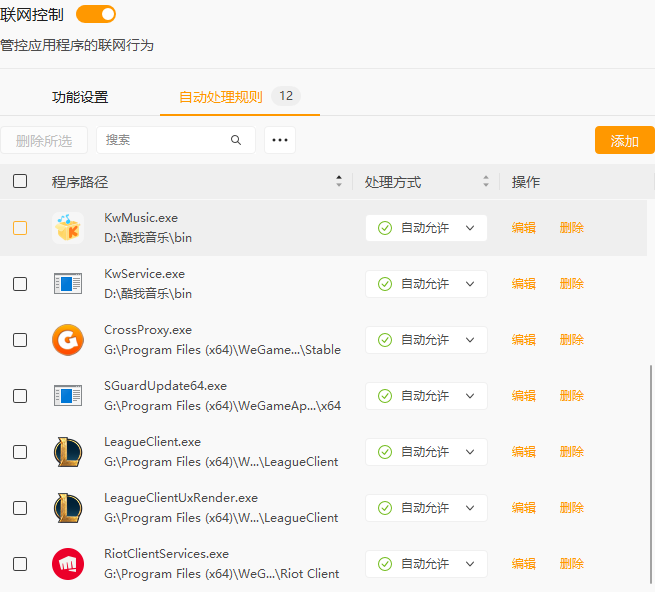Click the SGuardUpdate64.exe window icon
Image resolution: width=655 pixels, height=592 pixels.
coord(68,396)
